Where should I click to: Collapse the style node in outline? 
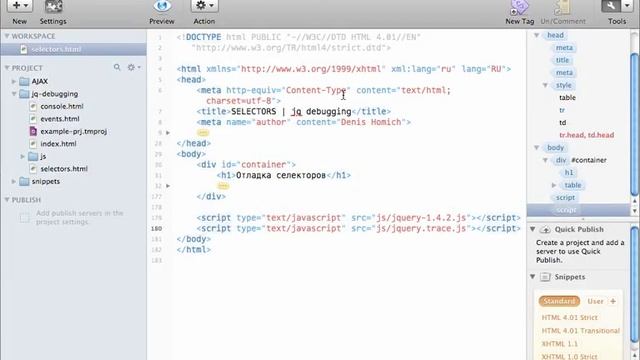tap(545, 85)
